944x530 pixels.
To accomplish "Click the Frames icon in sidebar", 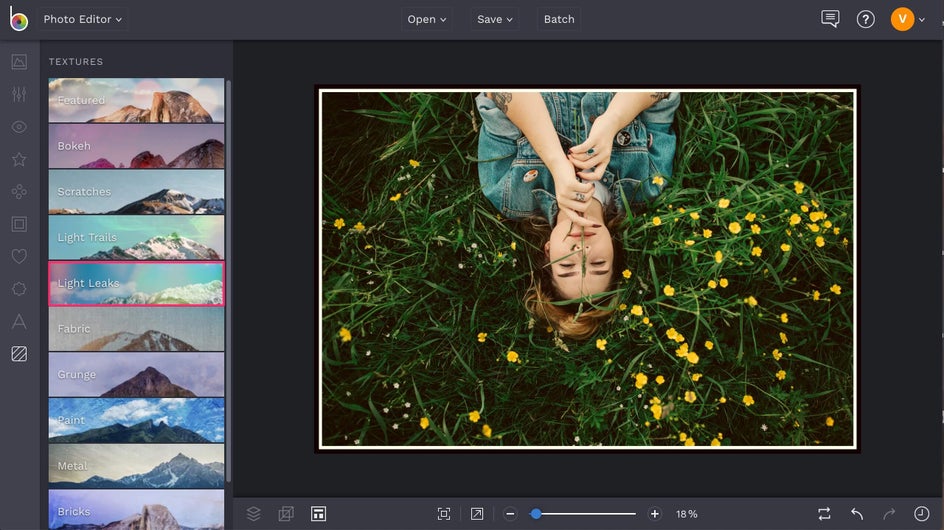I will tap(19, 224).
